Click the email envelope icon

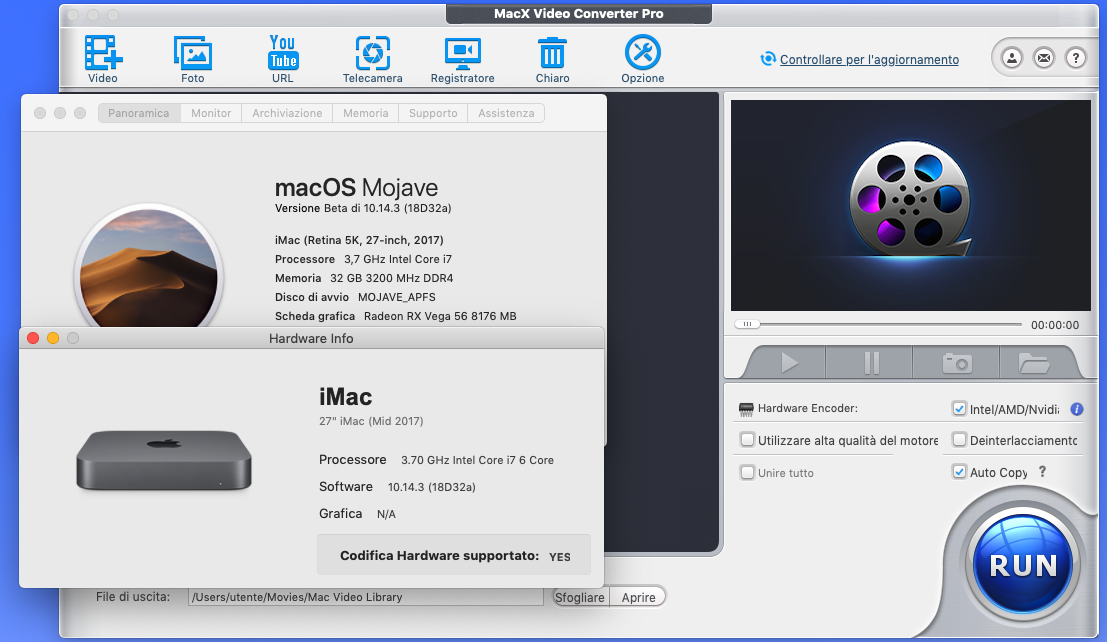click(1043, 58)
